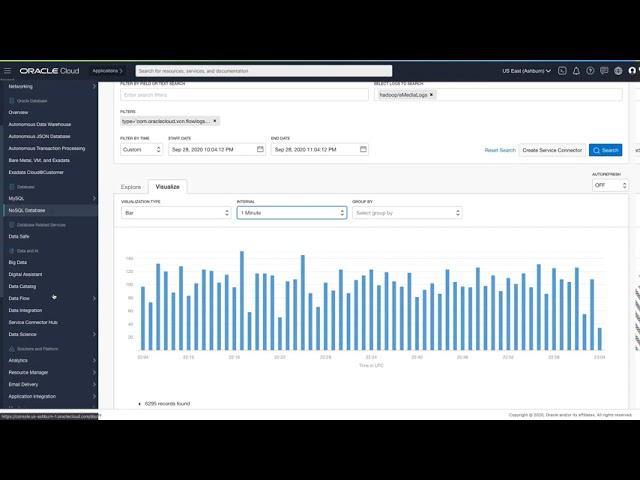
Task: Click the tallest bar in the chart
Action: click(x=242, y=300)
